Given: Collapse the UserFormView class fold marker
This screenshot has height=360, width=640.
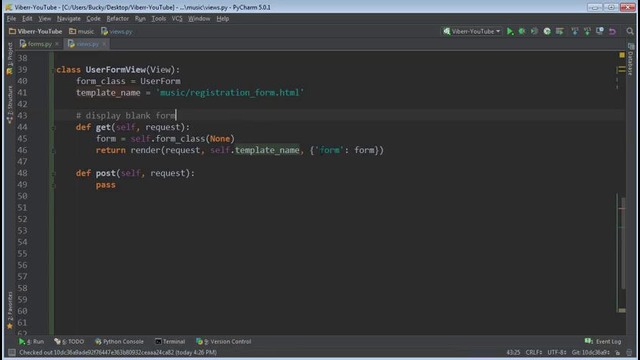Looking at the screenshot, I should pos(53,70).
